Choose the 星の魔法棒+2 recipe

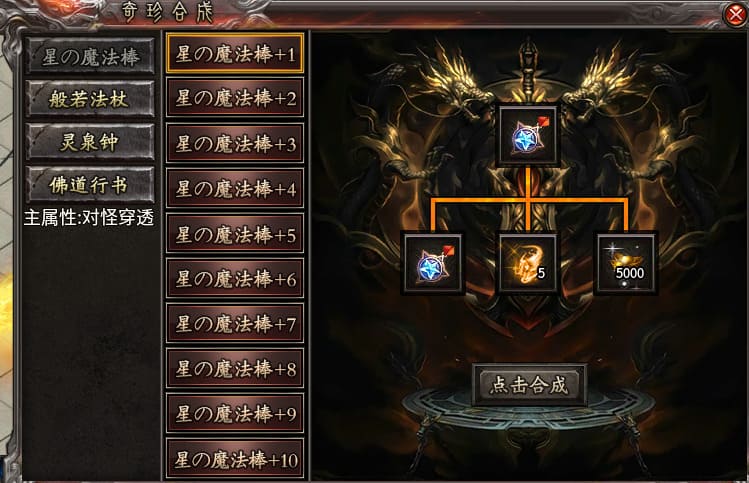pos(235,98)
